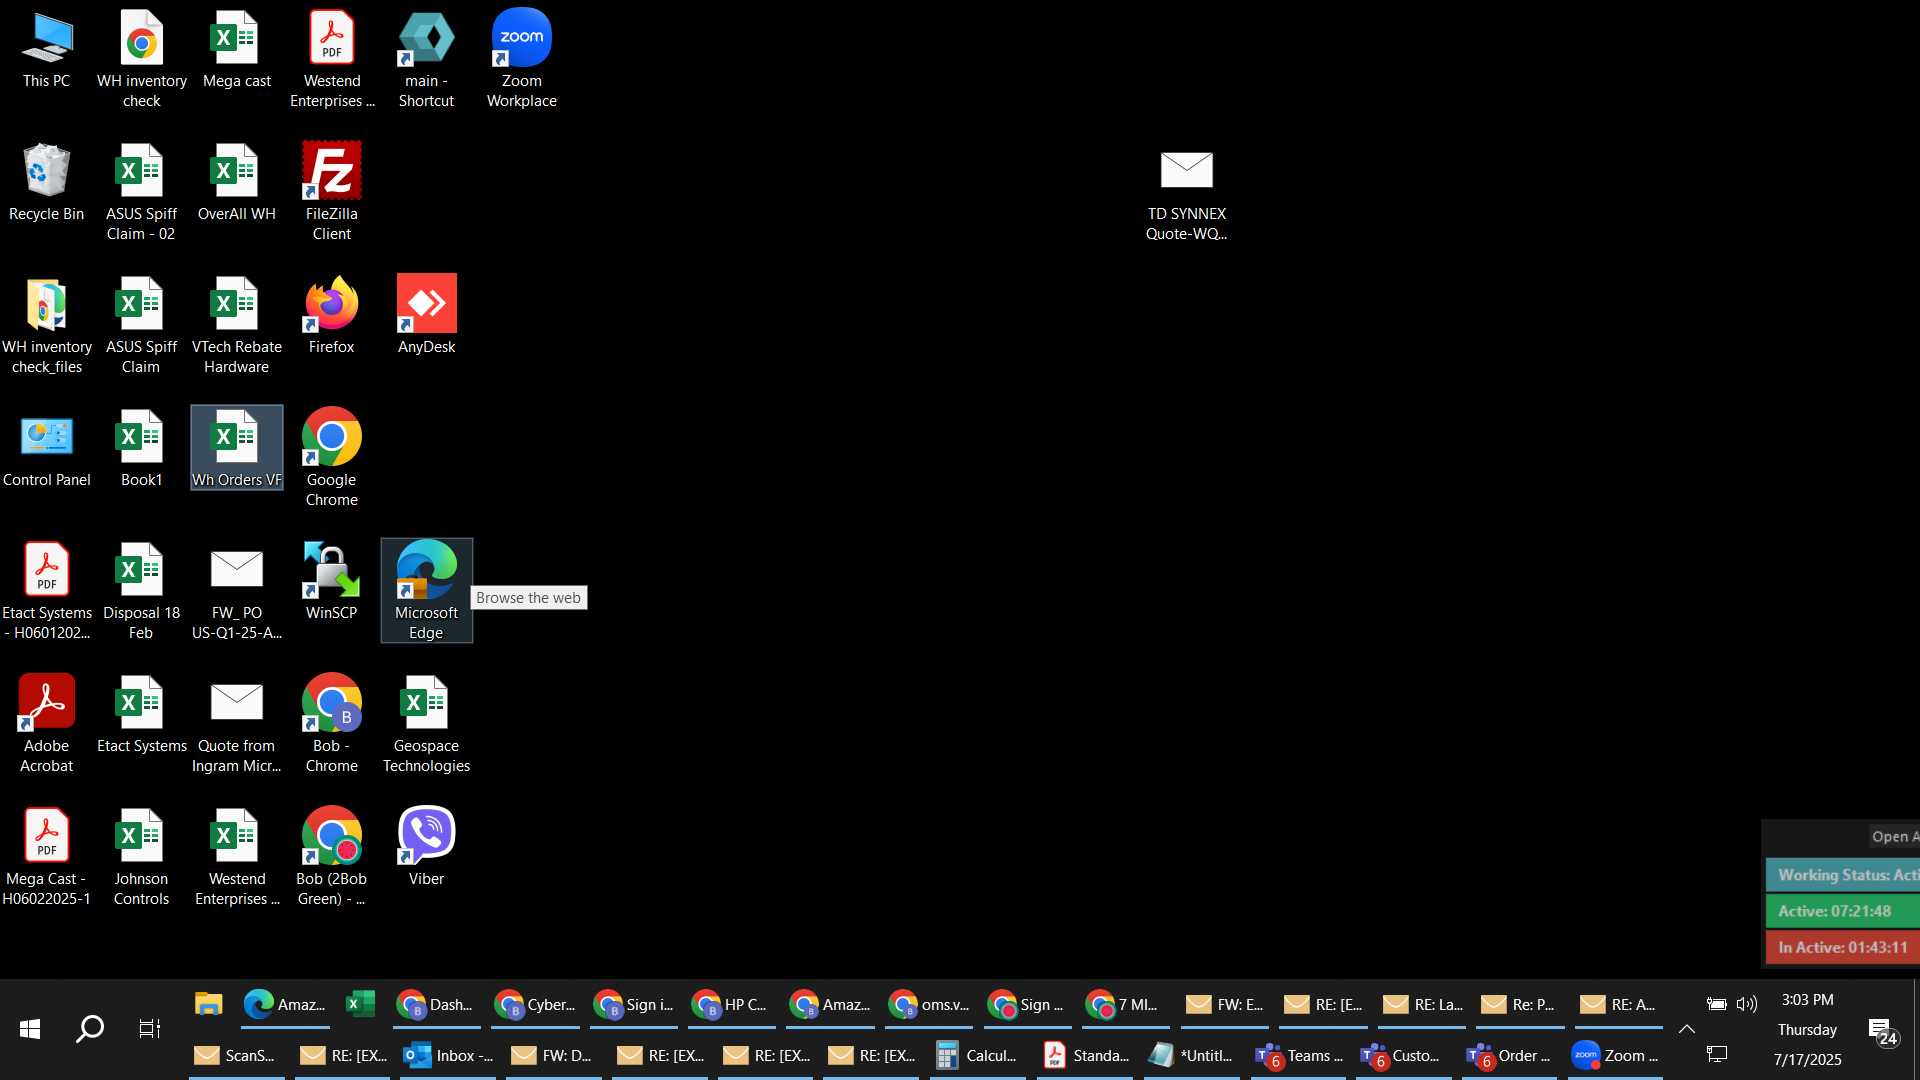
Task: Open WH inventory check Chrome shortcut
Action: pyautogui.click(x=142, y=60)
